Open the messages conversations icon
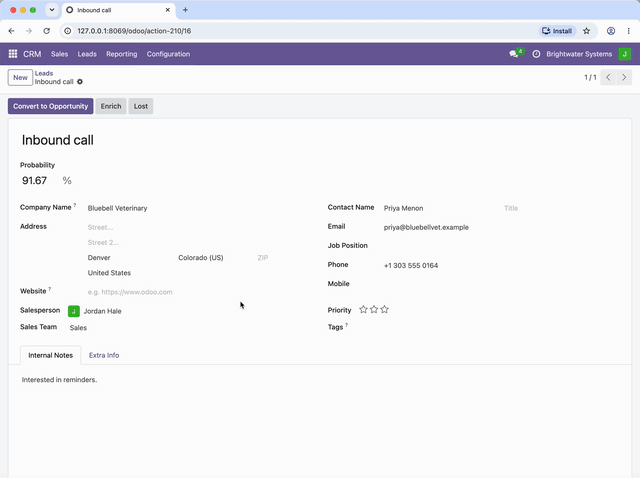640x478 pixels. pos(513,54)
